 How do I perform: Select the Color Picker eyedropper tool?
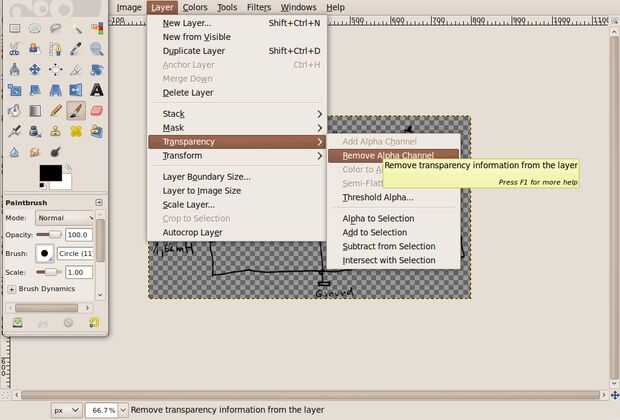click(x=76, y=49)
